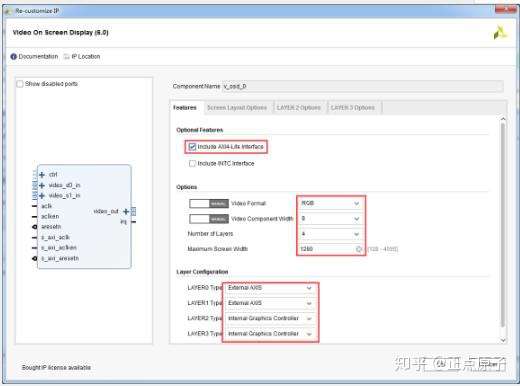This screenshot has height=386, width=520.
Task: Open the Video Format dropdown
Action: coord(330,203)
